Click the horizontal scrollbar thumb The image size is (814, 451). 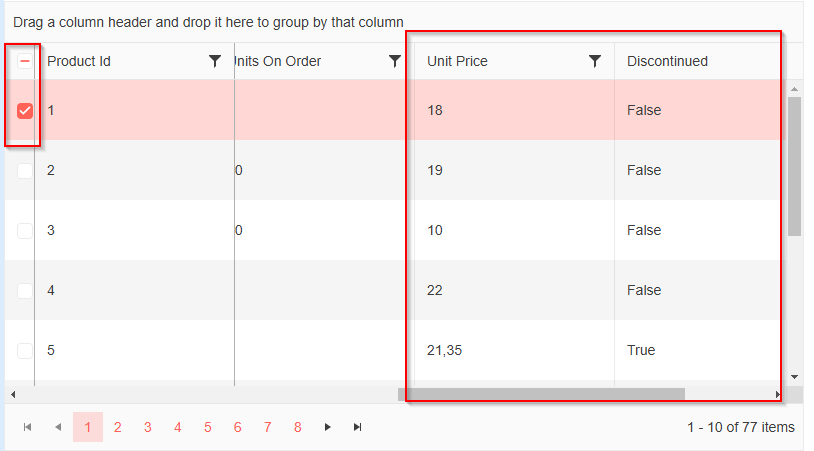pos(540,394)
